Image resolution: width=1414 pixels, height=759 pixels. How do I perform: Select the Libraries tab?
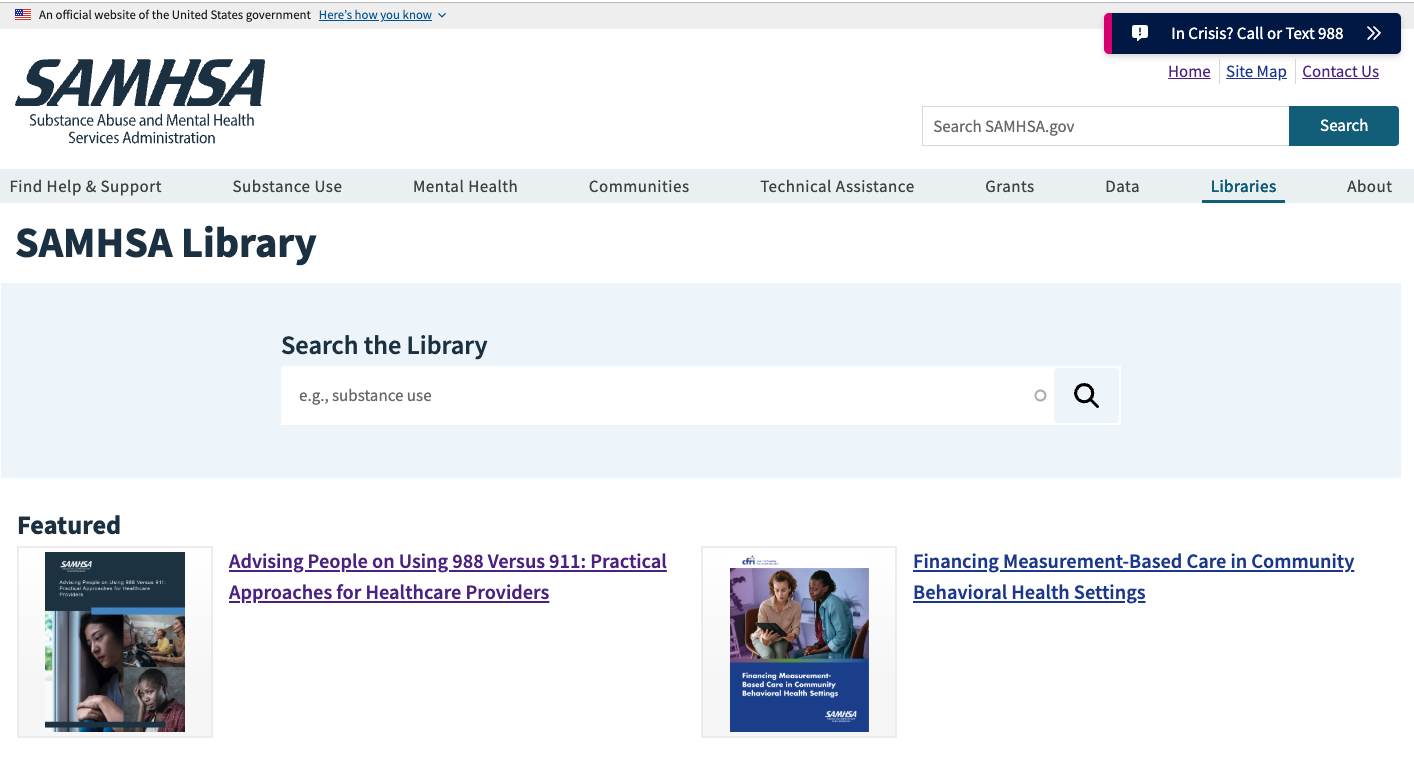coord(1243,186)
